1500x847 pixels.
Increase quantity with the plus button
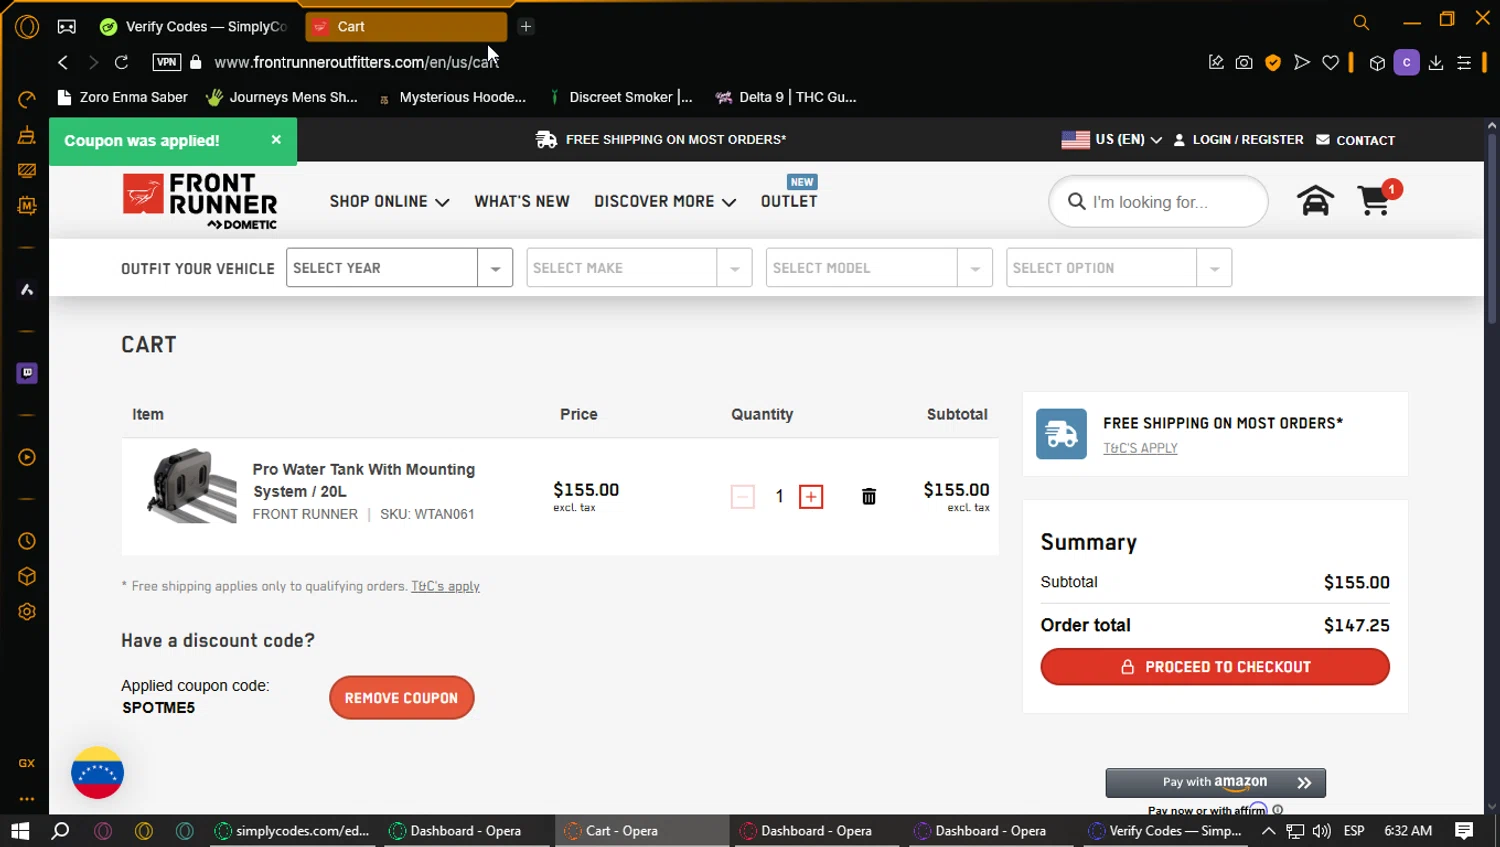coord(811,496)
